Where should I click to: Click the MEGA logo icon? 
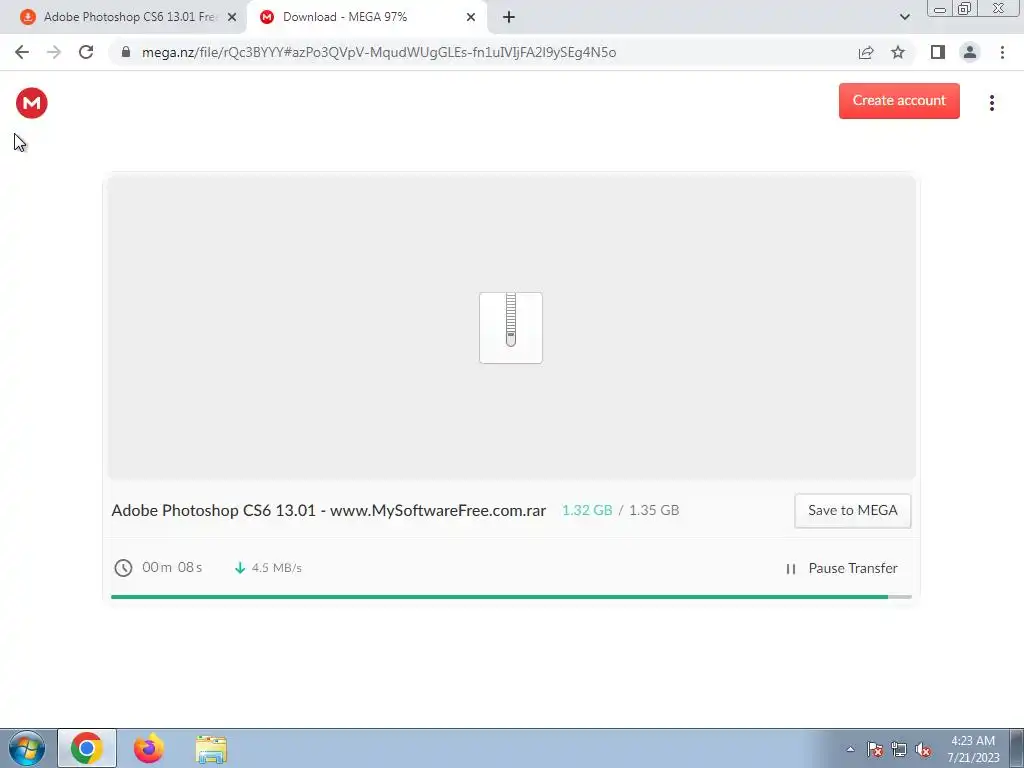click(x=31, y=103)
